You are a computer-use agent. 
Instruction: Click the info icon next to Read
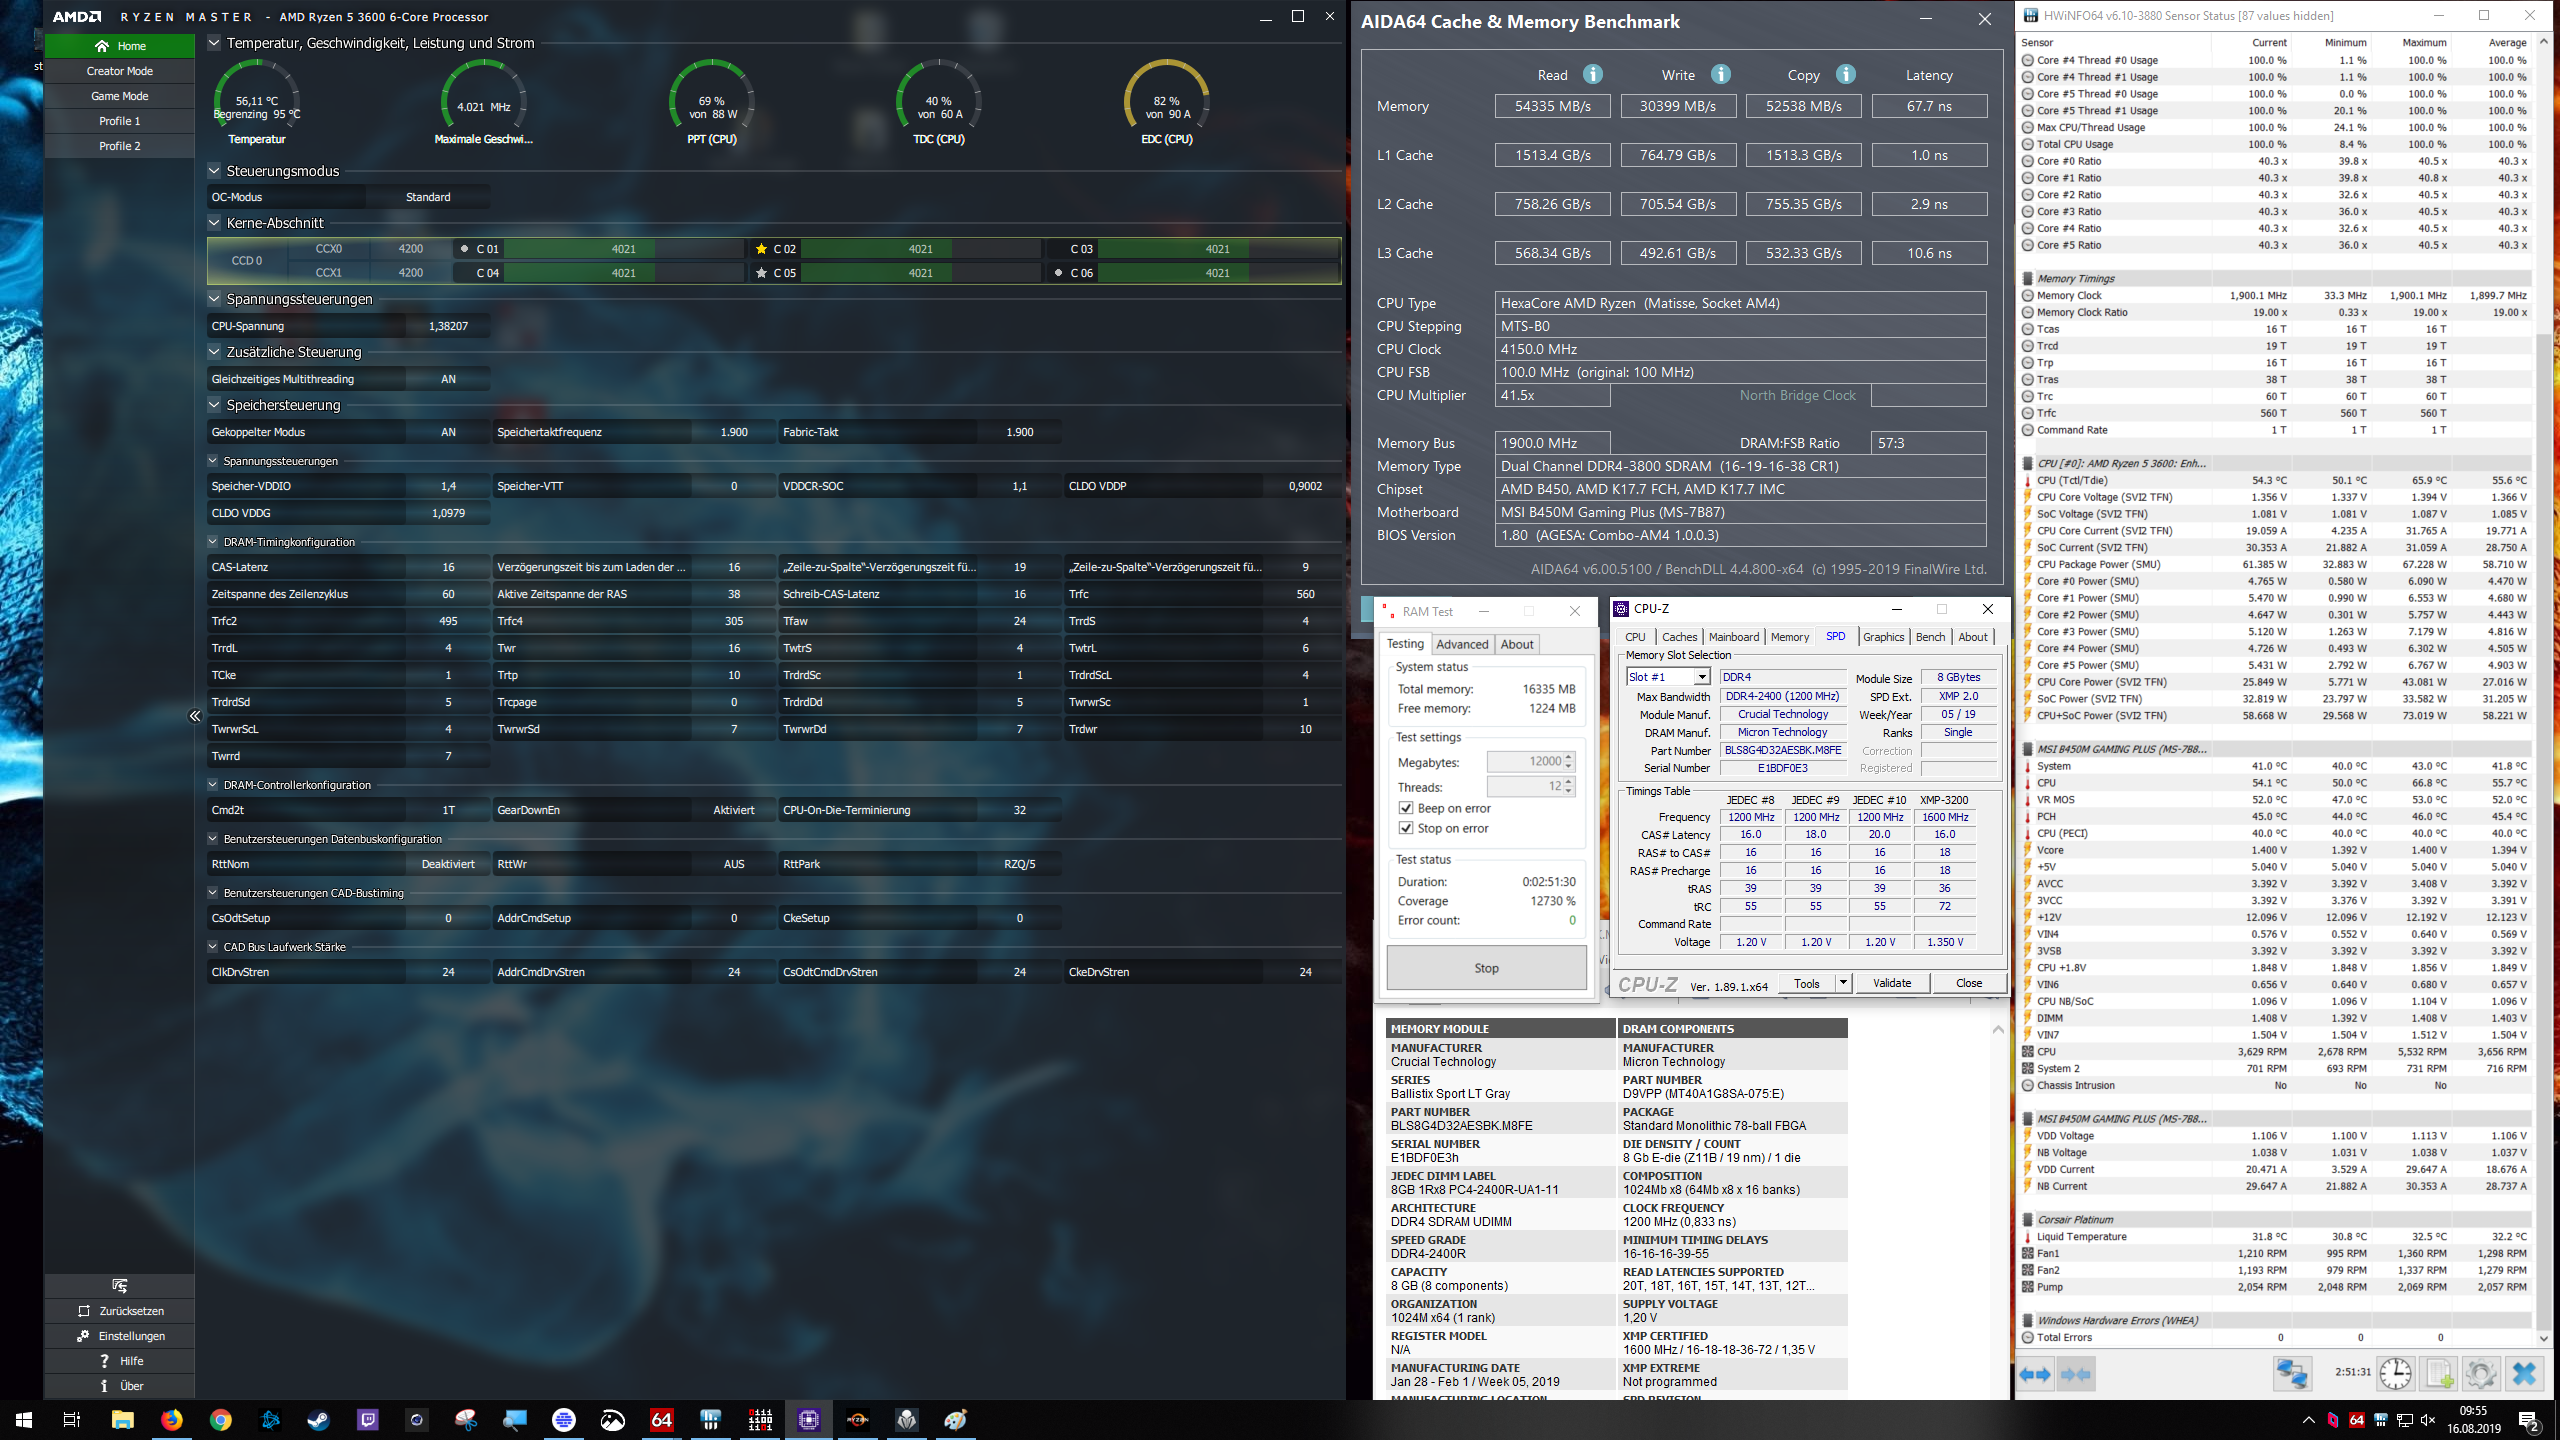(1593, 75)
